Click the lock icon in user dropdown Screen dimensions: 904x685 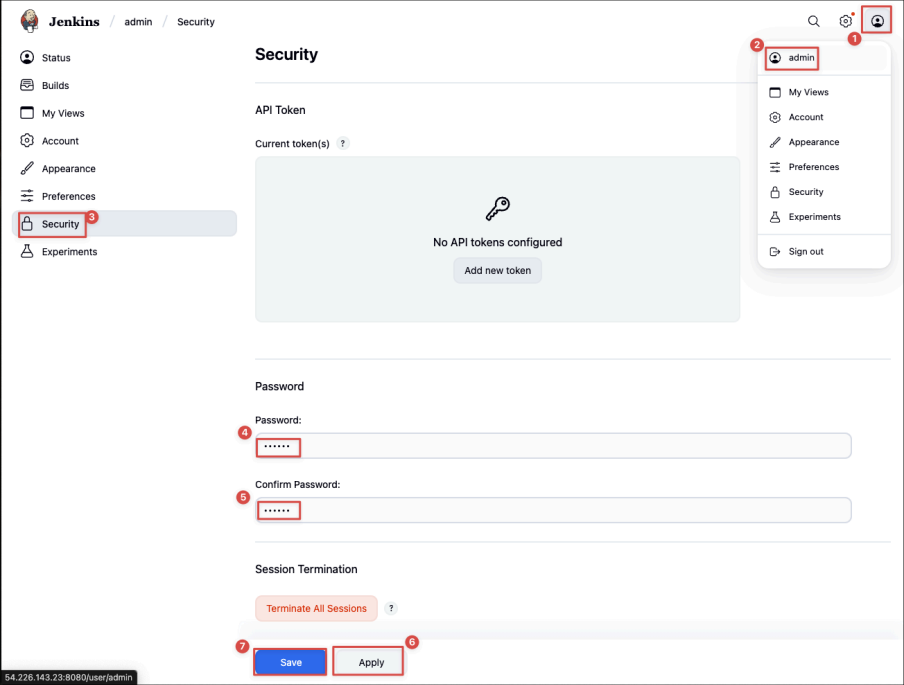tap(775, 192)
